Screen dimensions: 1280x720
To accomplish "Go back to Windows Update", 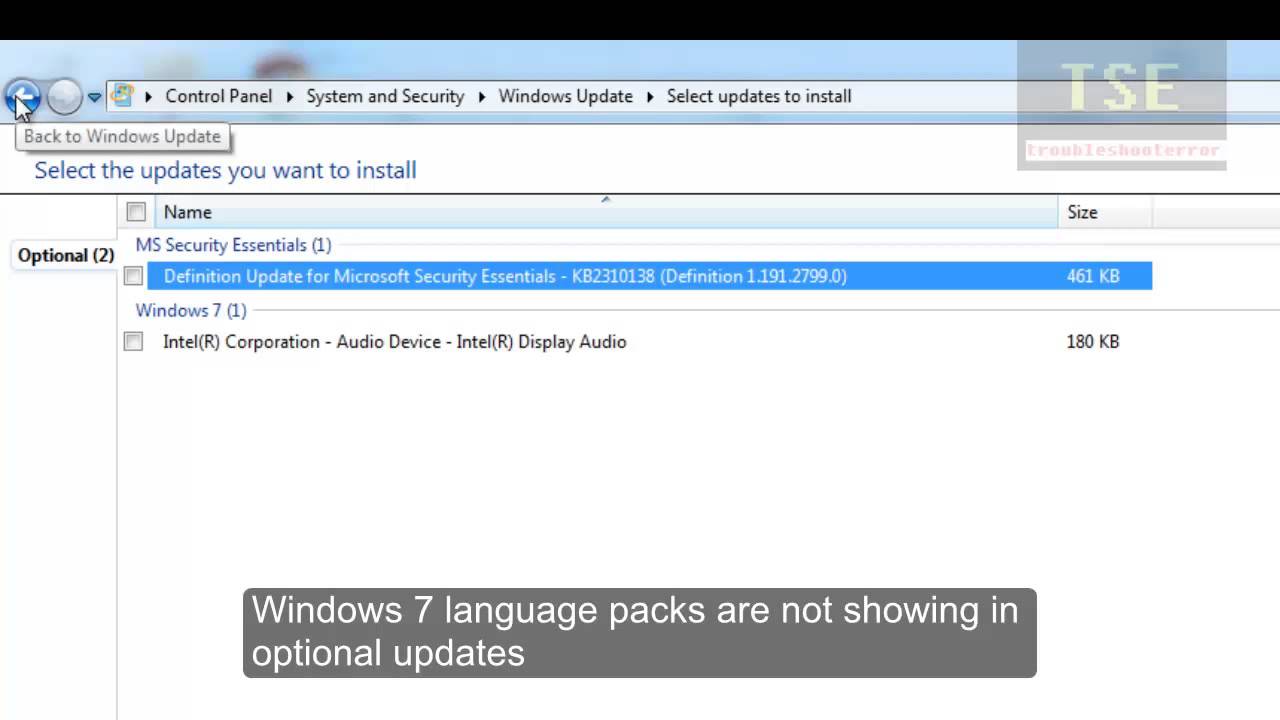I will (22, 97).
